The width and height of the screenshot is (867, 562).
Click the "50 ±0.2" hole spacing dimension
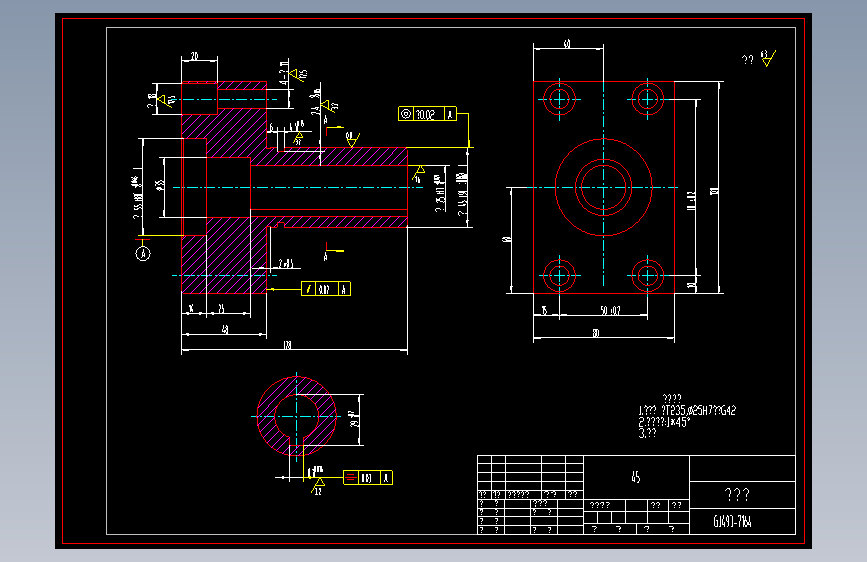coord(610,310)
